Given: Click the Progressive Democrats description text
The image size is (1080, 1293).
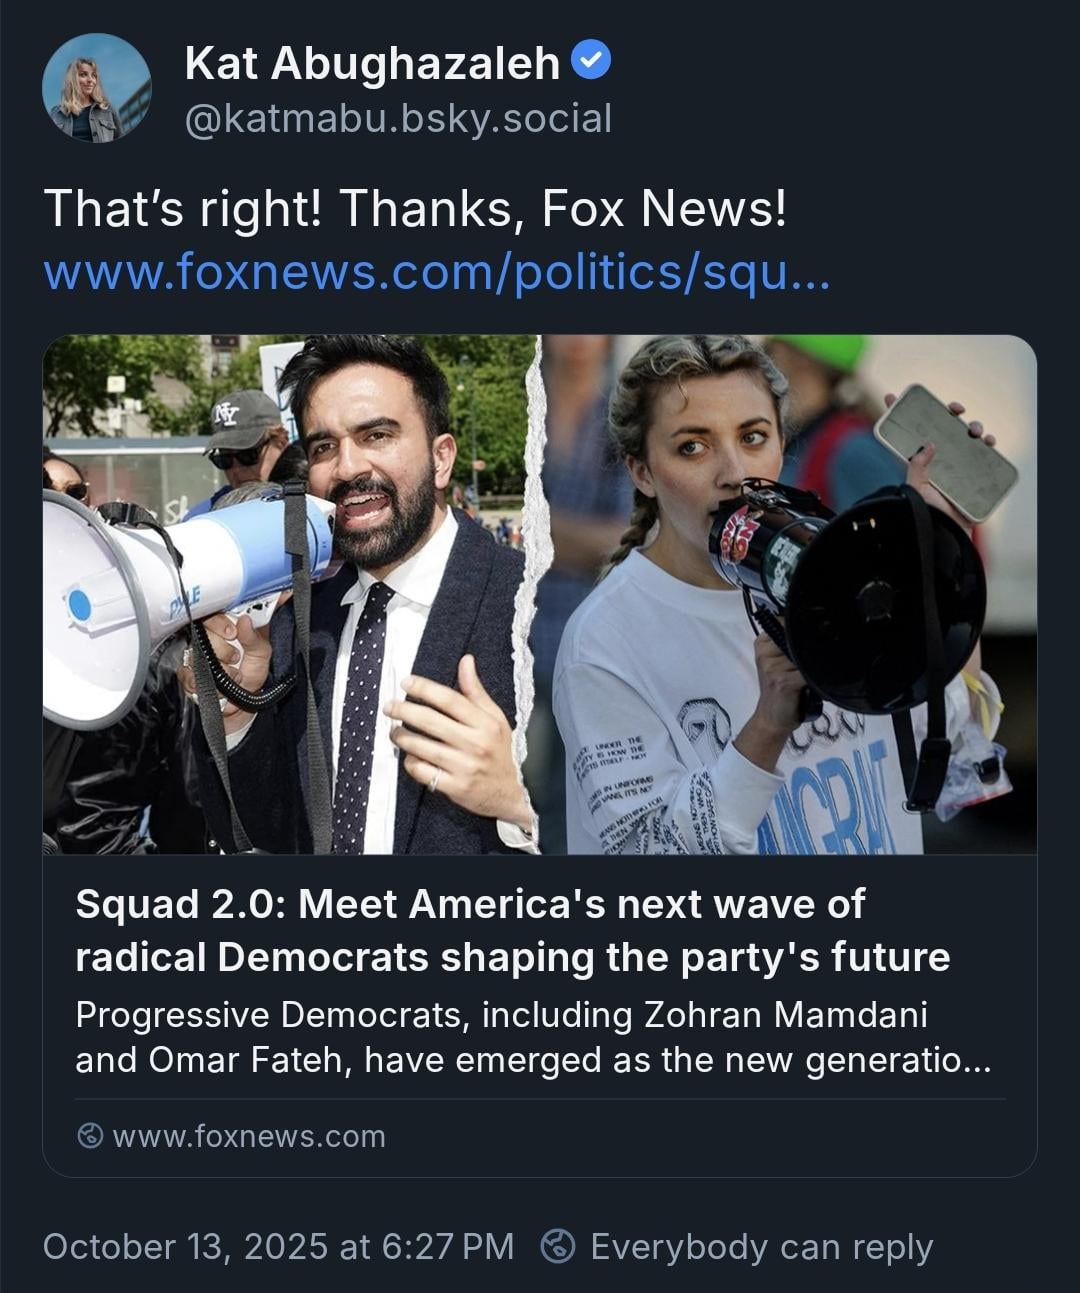Looking at the screenshot, I should tap(532, 1037).
